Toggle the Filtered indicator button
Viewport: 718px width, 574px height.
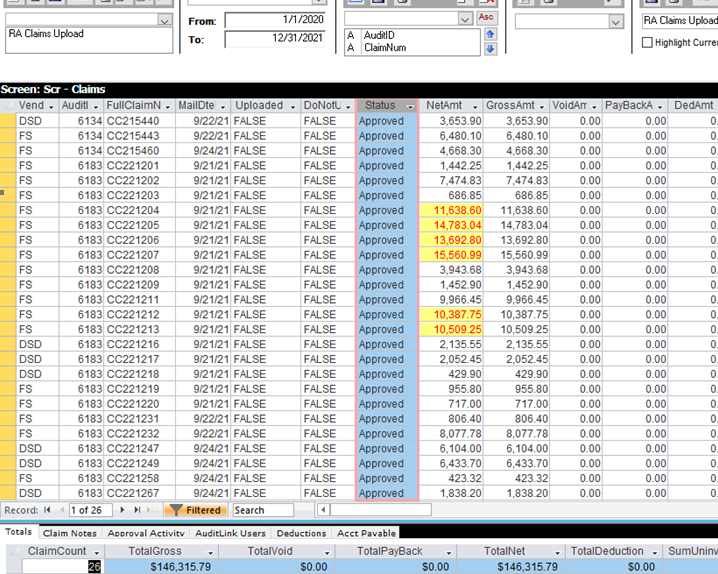click(x=196, y=510)
